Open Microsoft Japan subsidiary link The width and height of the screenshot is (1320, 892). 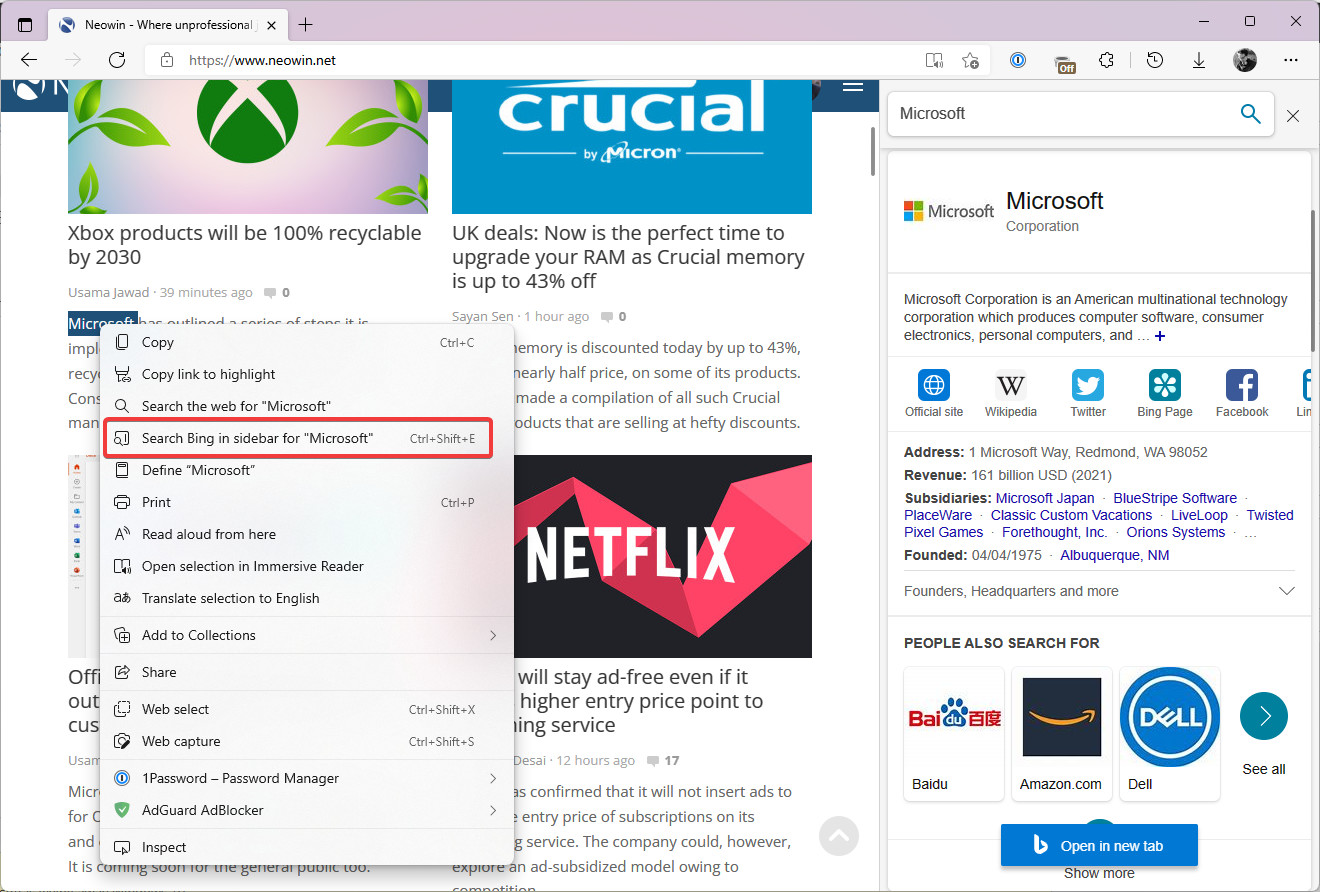1045,498
